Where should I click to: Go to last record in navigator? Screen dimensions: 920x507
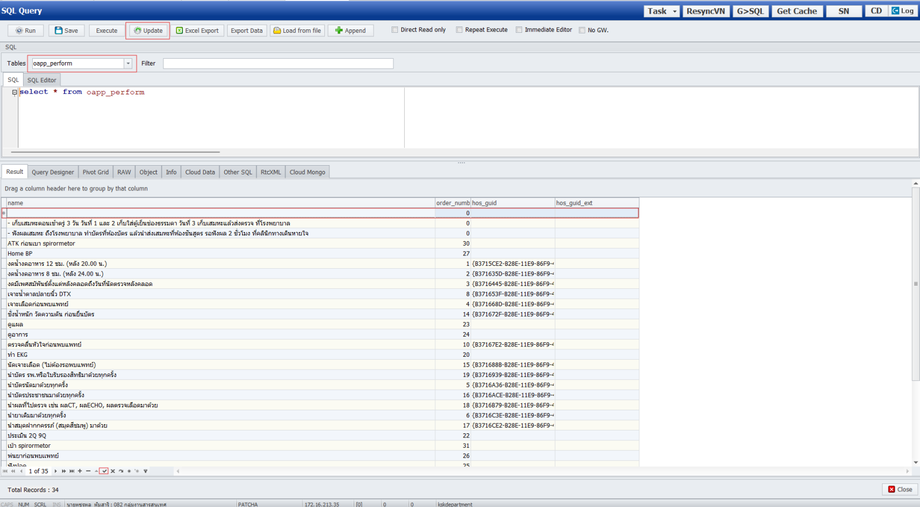point(72,471)
